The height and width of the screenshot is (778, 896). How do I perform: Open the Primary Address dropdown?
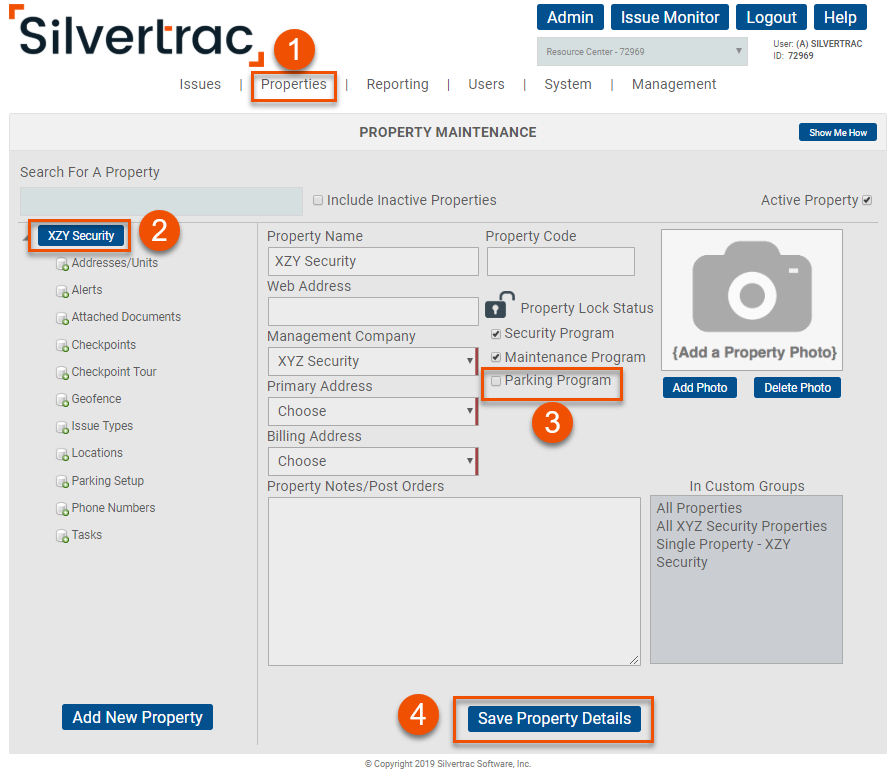pyautogui.click(x=373, y=411)
